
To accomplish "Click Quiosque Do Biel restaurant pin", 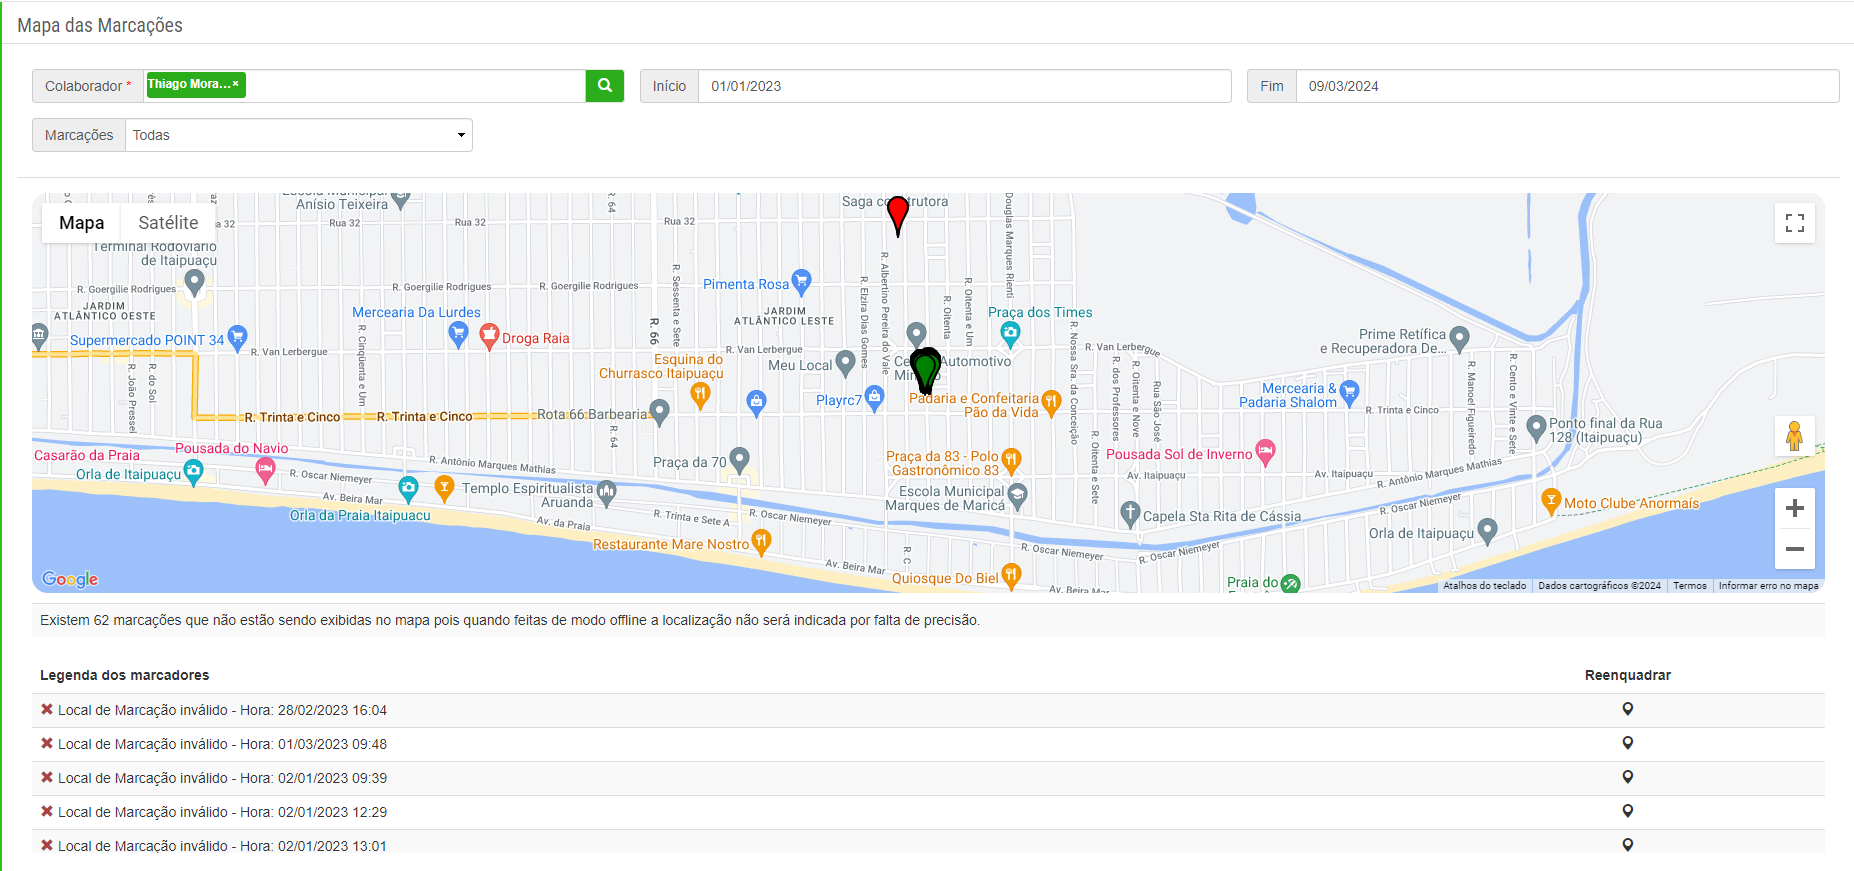I will (x=1011, y=576).
